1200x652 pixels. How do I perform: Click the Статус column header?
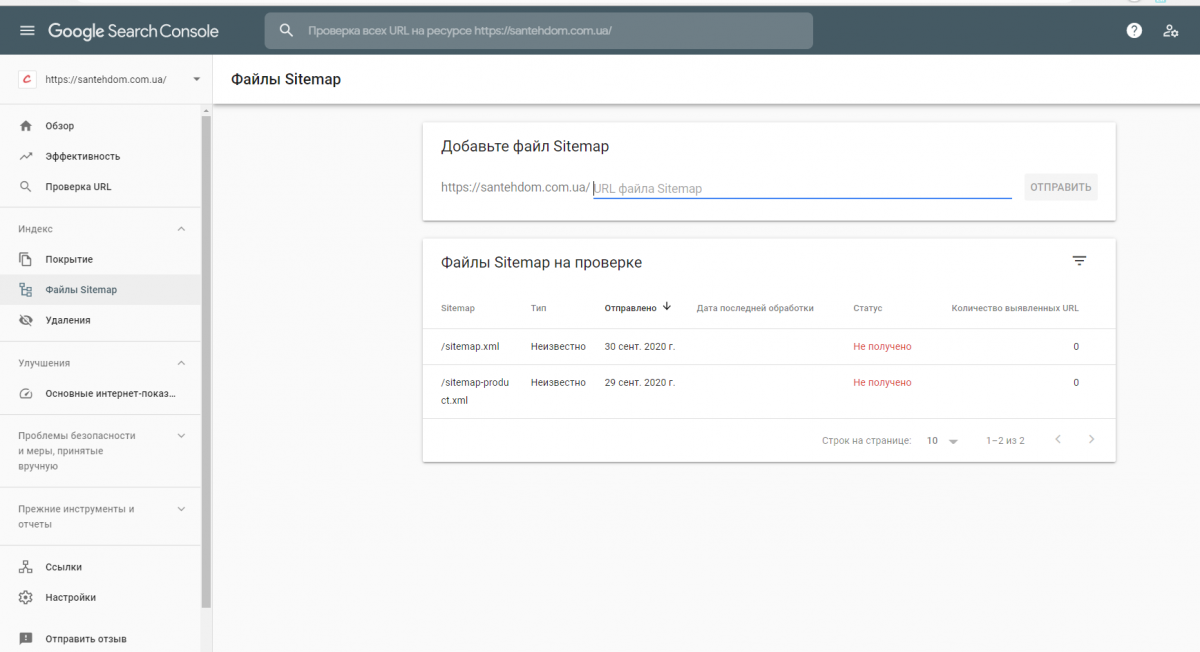tap(868, 308)
